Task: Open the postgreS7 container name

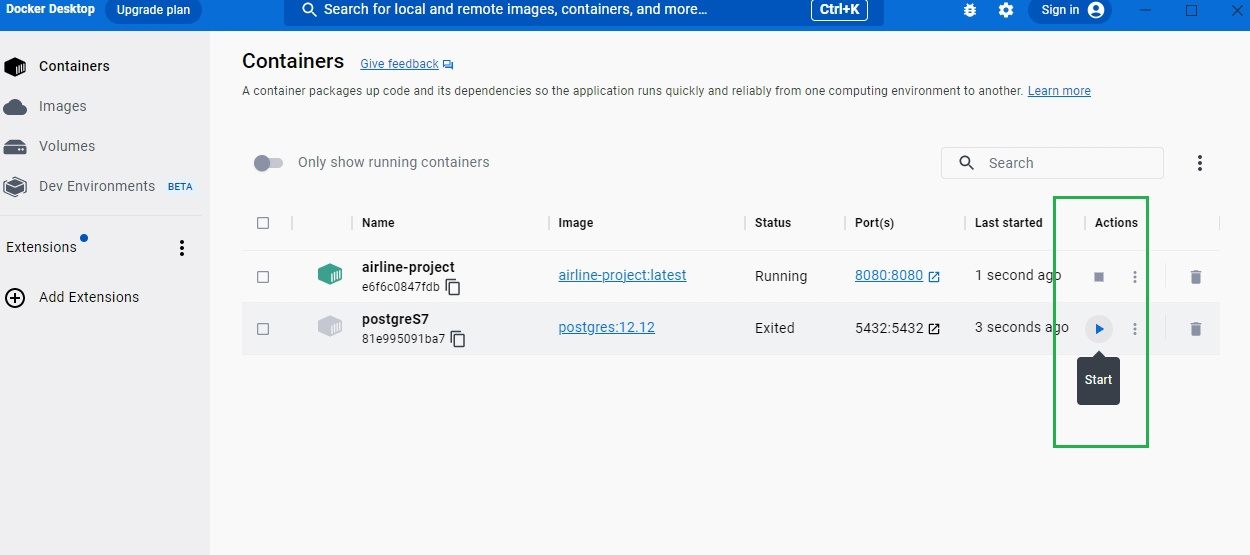Action: [395, 319]
